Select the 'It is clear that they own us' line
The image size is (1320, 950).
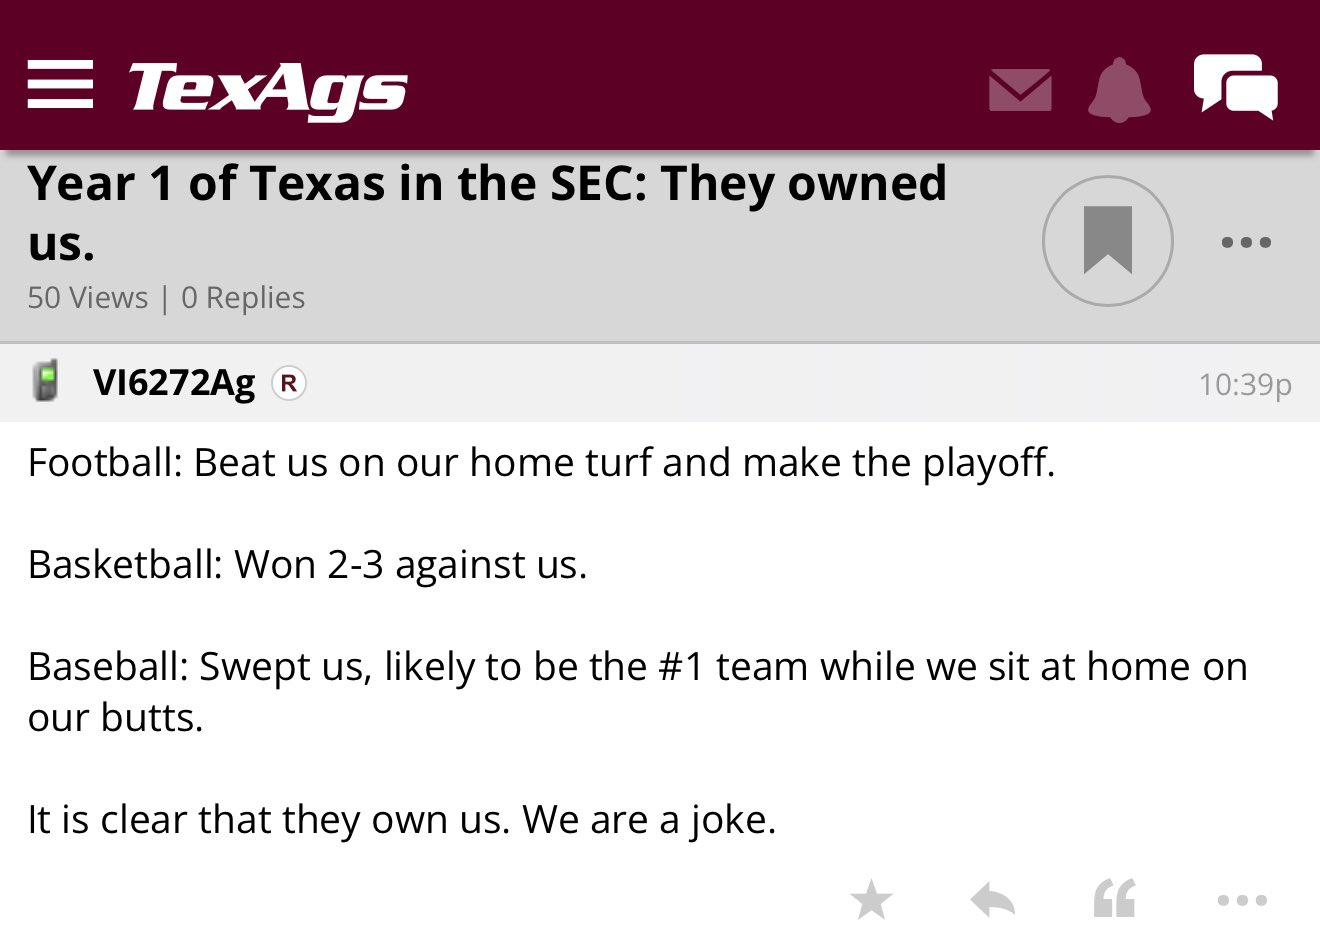pyautogui.click(x=402, y=820)
